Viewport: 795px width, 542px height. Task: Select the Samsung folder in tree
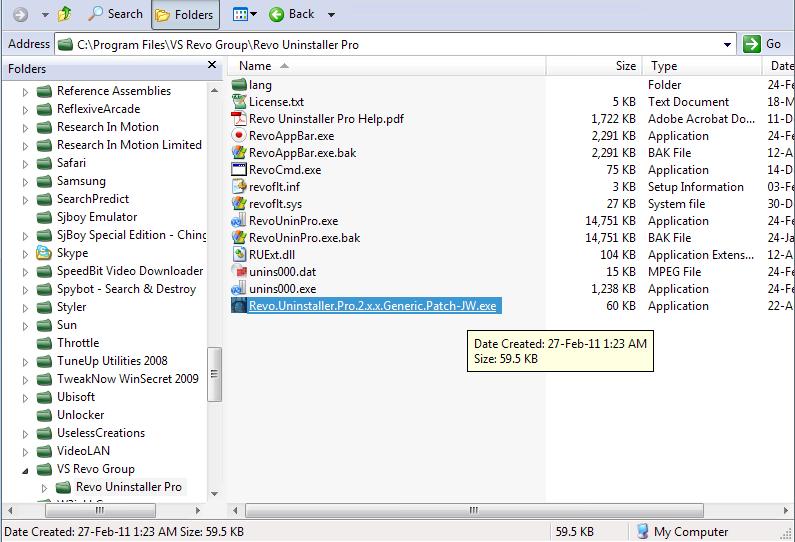[x=81, y=181]
